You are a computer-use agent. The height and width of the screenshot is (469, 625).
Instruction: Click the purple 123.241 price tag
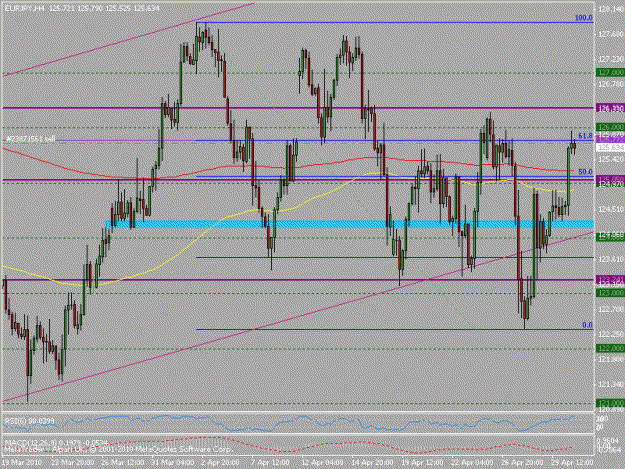[610, 279]
